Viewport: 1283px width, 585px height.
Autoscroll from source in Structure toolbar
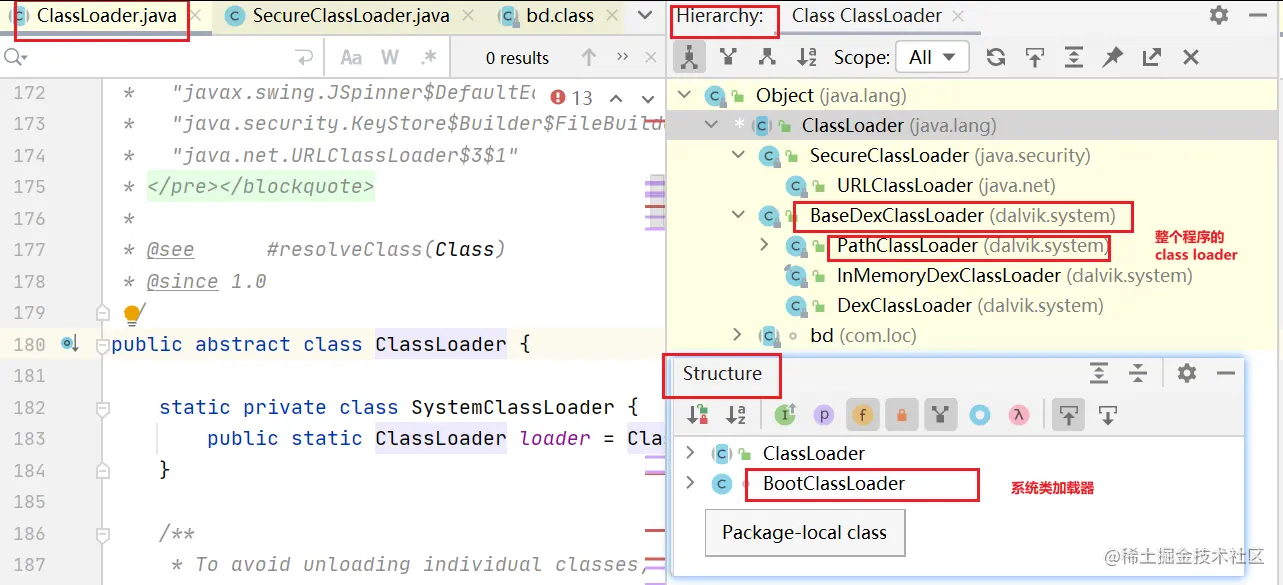coord(1107,414)
